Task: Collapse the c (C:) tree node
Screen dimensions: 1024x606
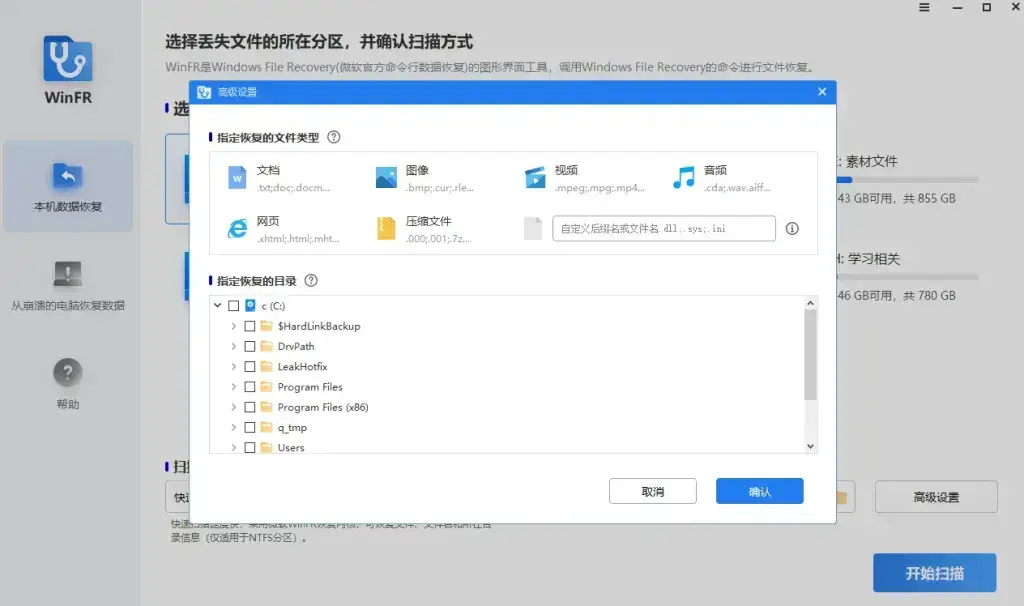Action: pos(218,306)
